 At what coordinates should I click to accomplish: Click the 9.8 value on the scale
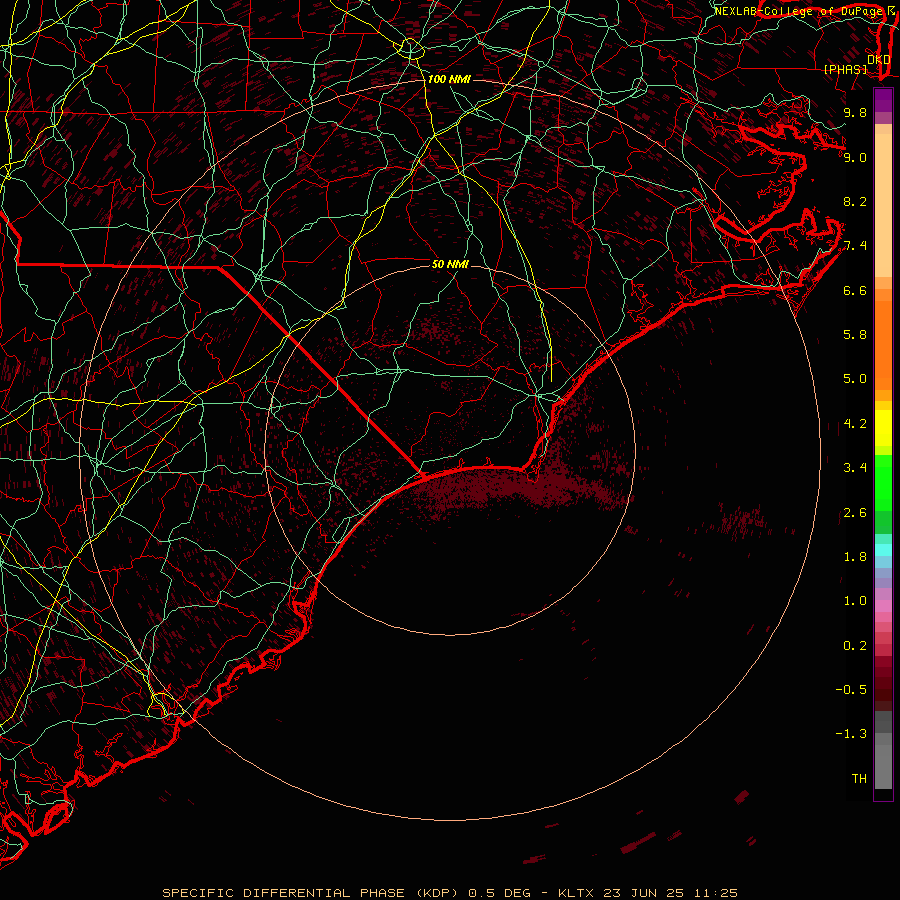(x=855, y=112)
